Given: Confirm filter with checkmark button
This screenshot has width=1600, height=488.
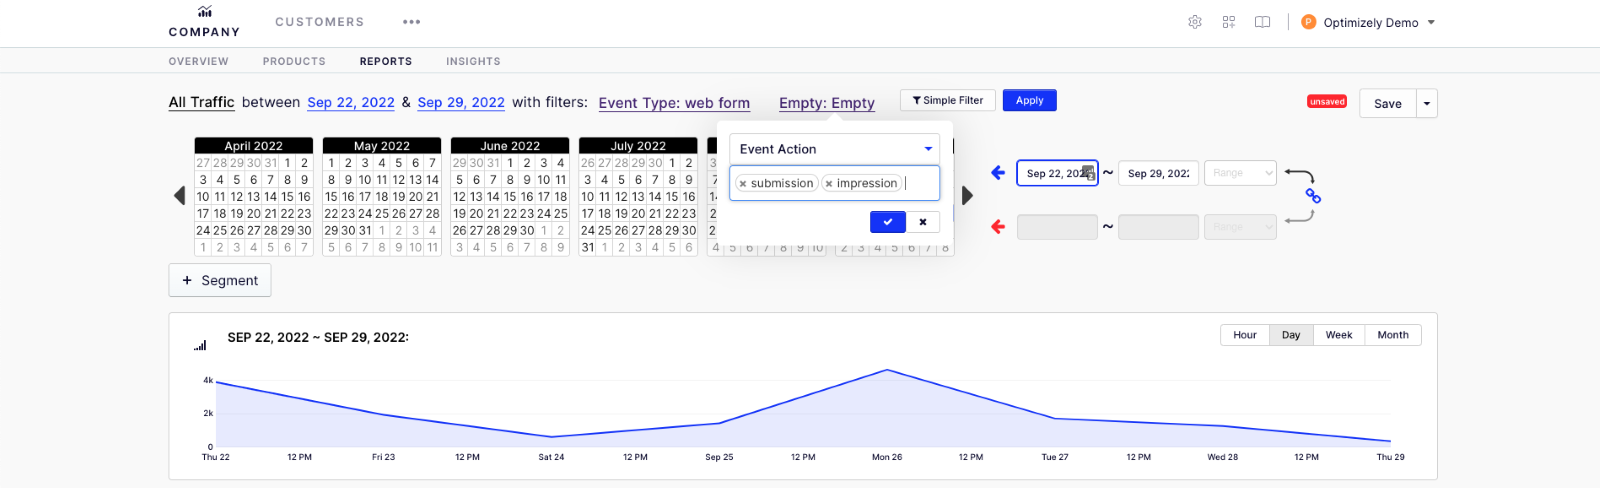Looking at the screenshot, I should [x=888, y=222].
